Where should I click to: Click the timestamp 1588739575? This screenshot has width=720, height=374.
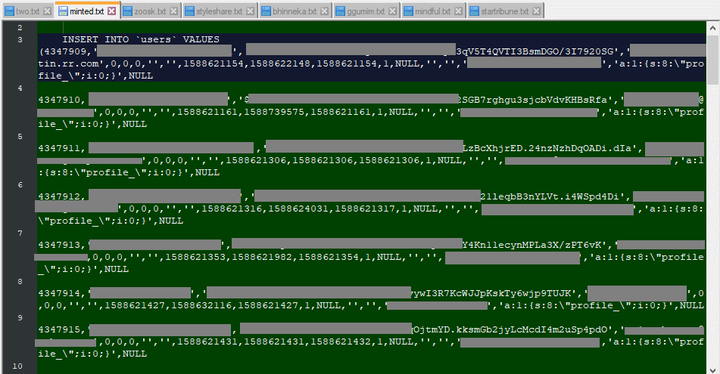coord(274,112)
